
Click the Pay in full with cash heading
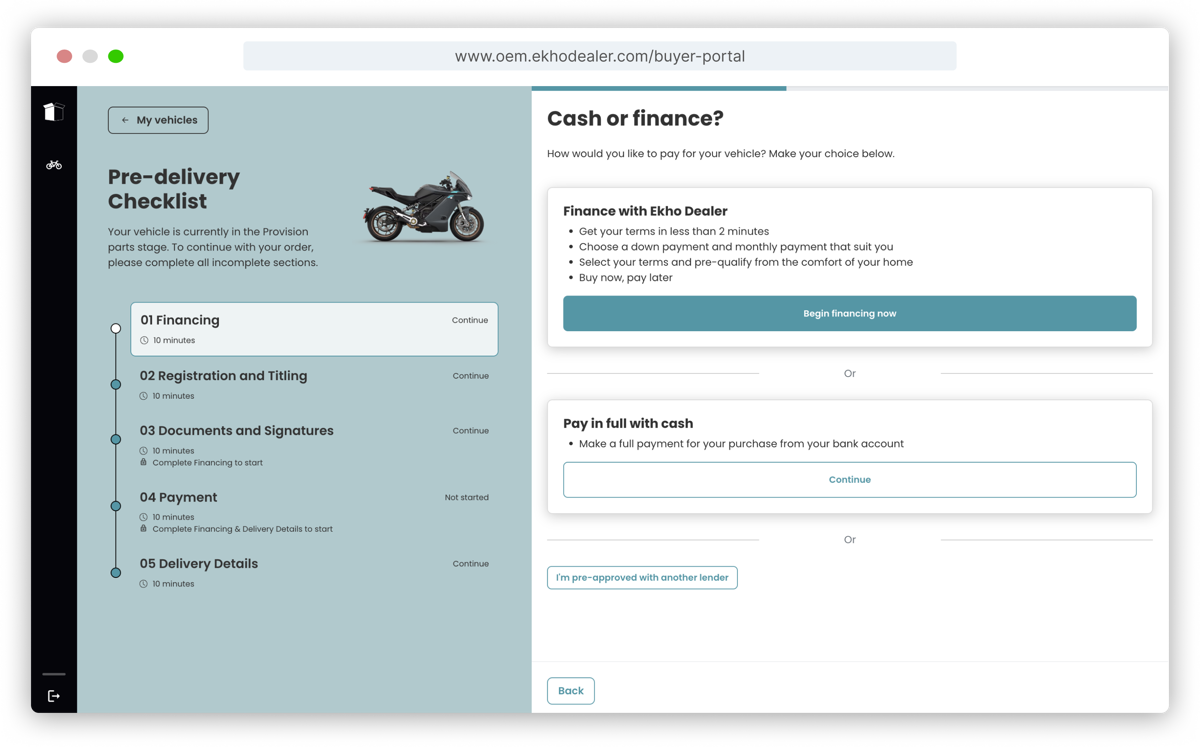[628, 423]
